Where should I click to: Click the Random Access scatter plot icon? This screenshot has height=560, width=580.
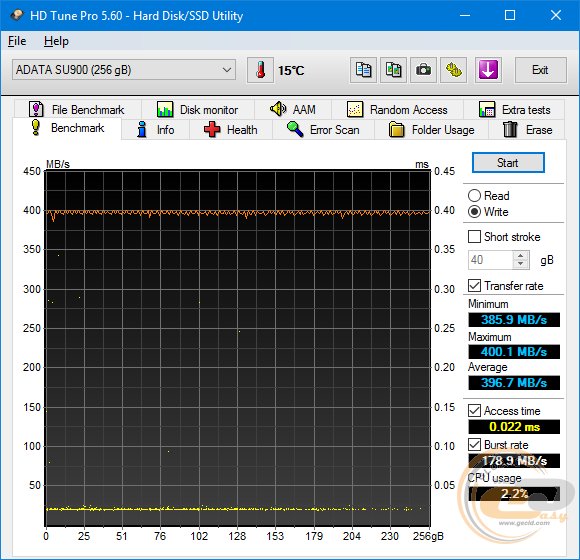point(355,109)
